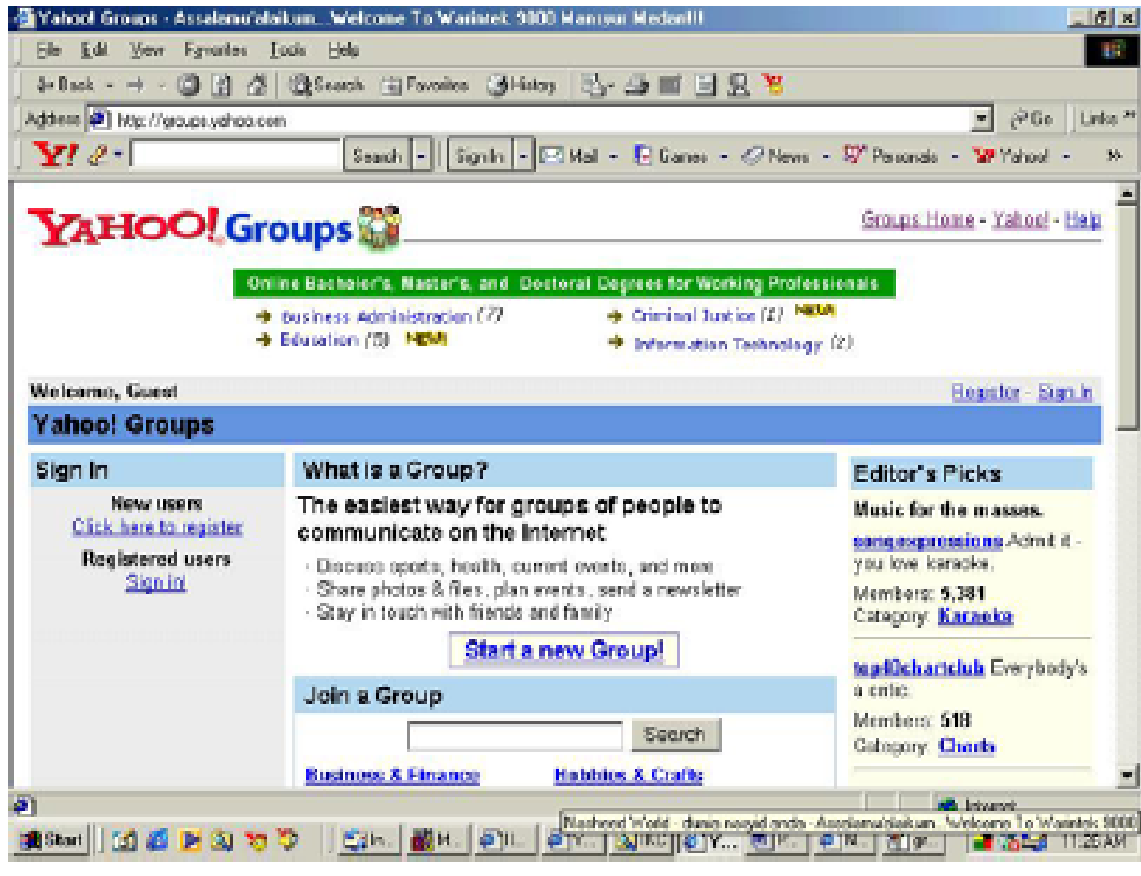The image size is (1141, 876).
Task: Click the Business Administration ad link
Action: click(377, 316)
